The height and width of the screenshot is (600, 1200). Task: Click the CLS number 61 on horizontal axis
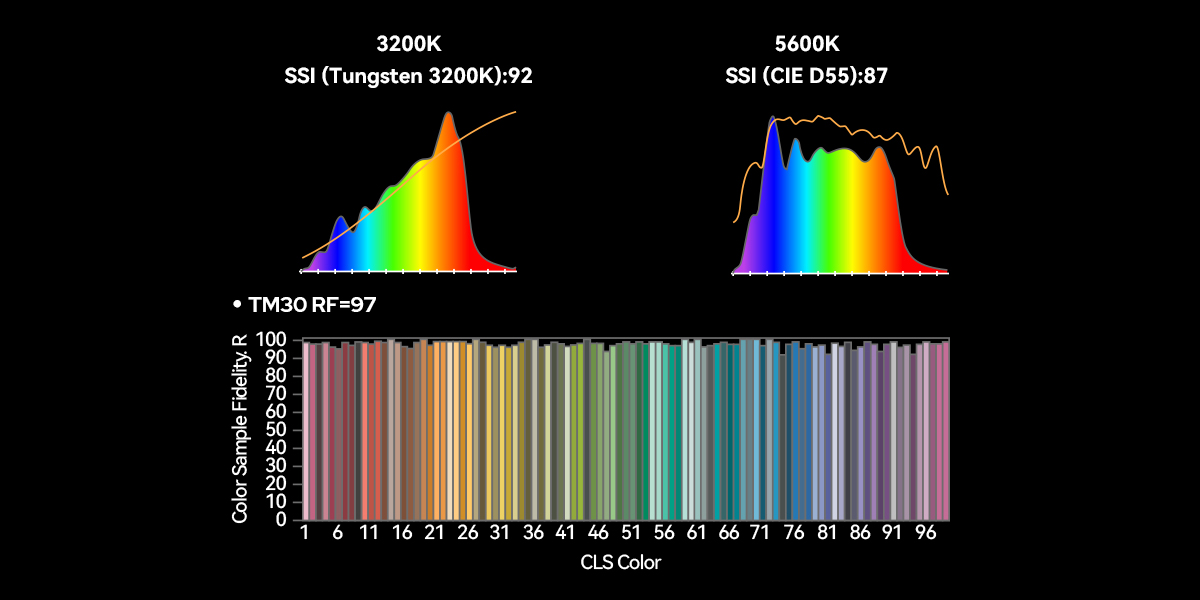pos(696,534)
